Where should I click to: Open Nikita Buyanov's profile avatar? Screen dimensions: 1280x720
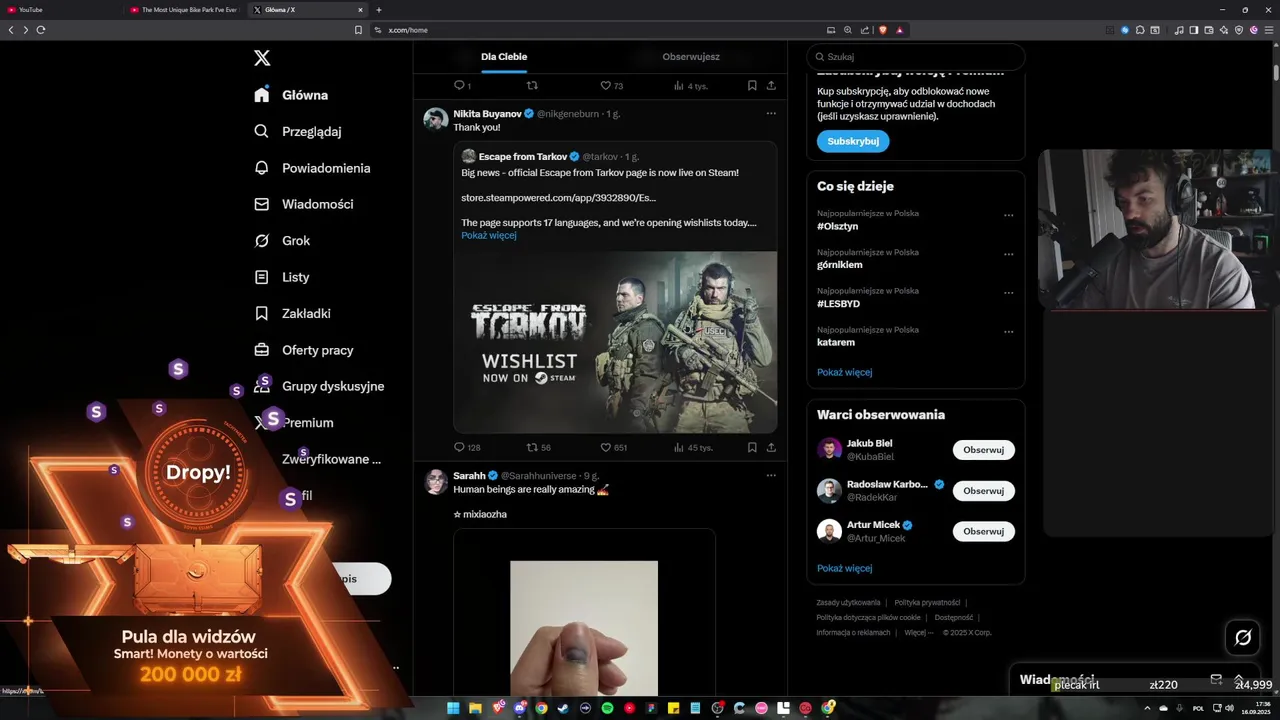(436, 119)
